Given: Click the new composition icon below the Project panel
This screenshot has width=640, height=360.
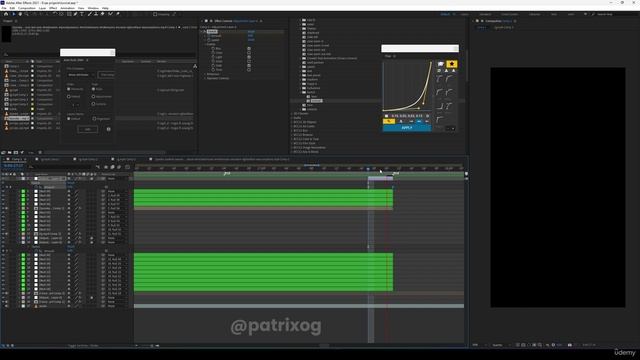Looking at the screenshot, I should (16, 152).
